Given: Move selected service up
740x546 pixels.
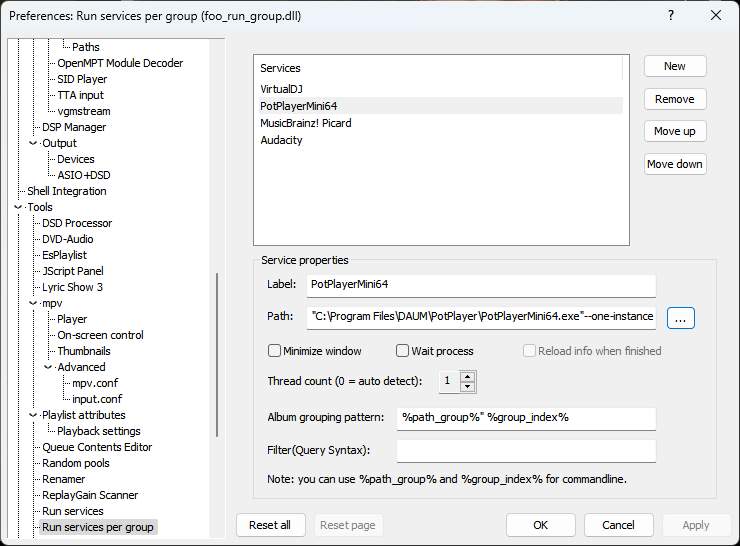Looking at the screenshot, I should (x=675, y=131).
